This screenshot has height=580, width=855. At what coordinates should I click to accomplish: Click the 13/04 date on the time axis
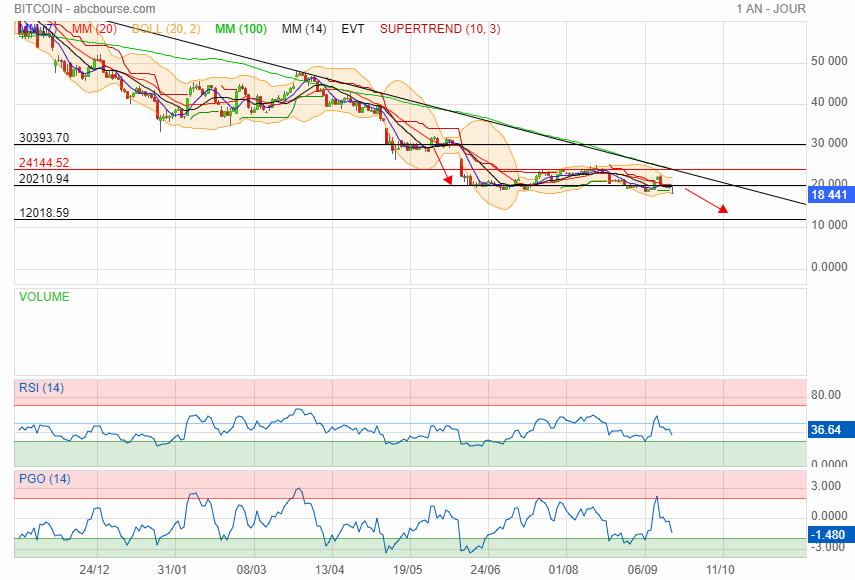329,568
